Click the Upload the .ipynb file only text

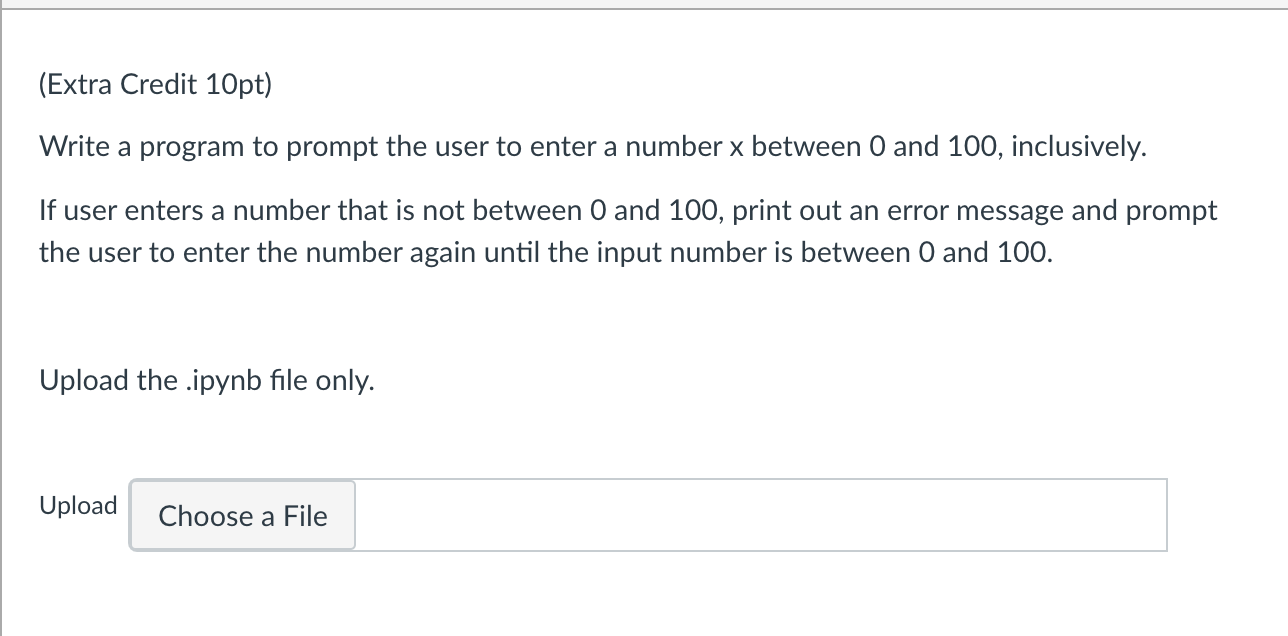[x=206, y=380]
